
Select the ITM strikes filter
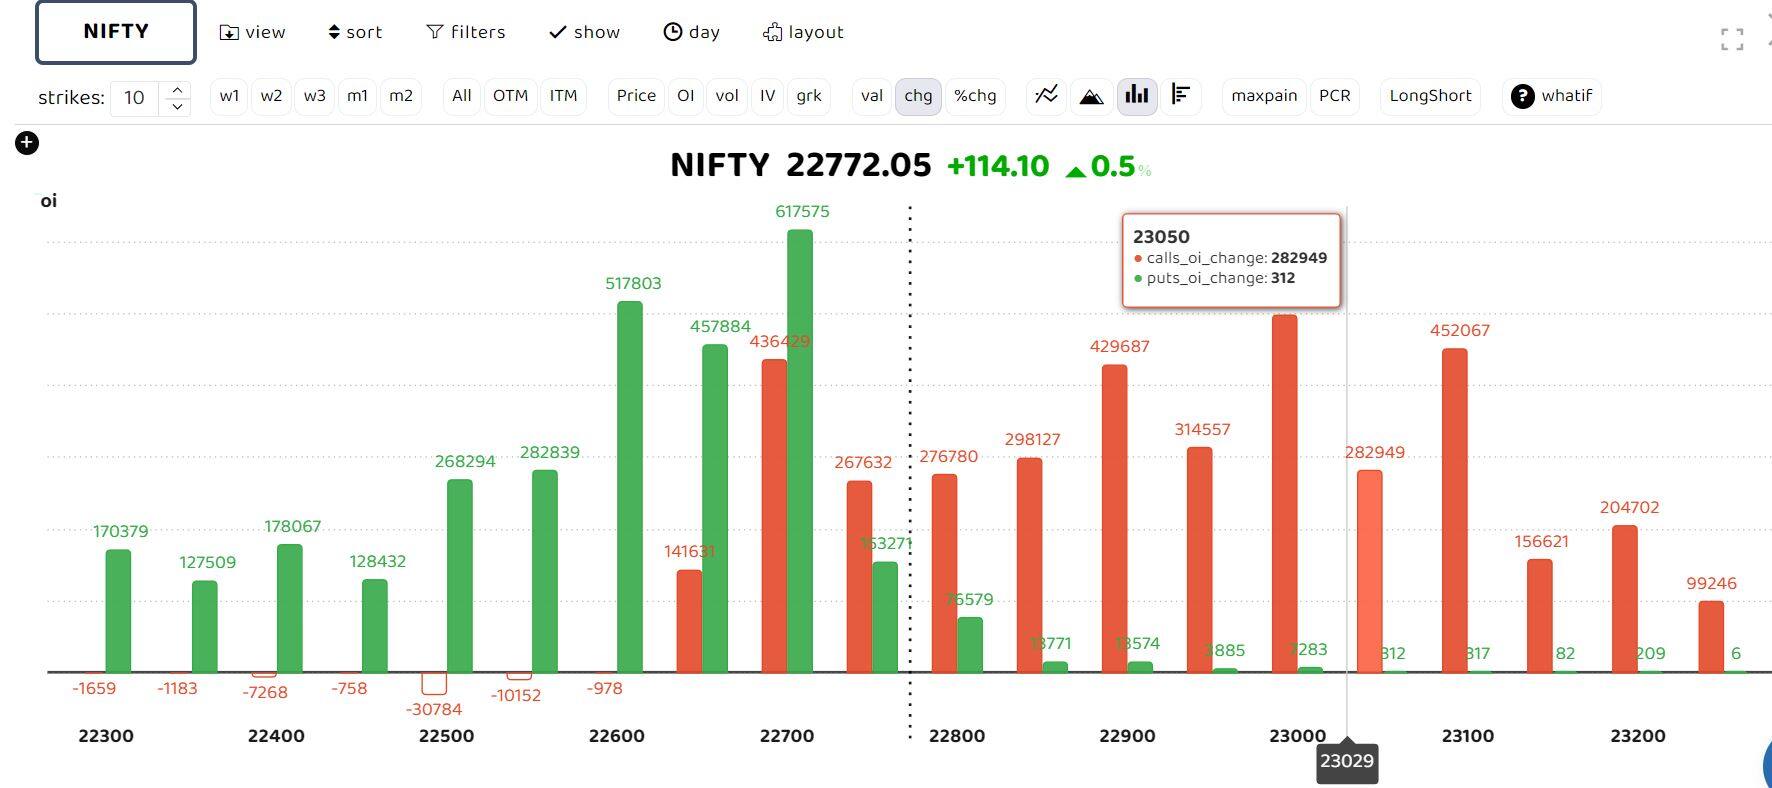click(563, 96)
